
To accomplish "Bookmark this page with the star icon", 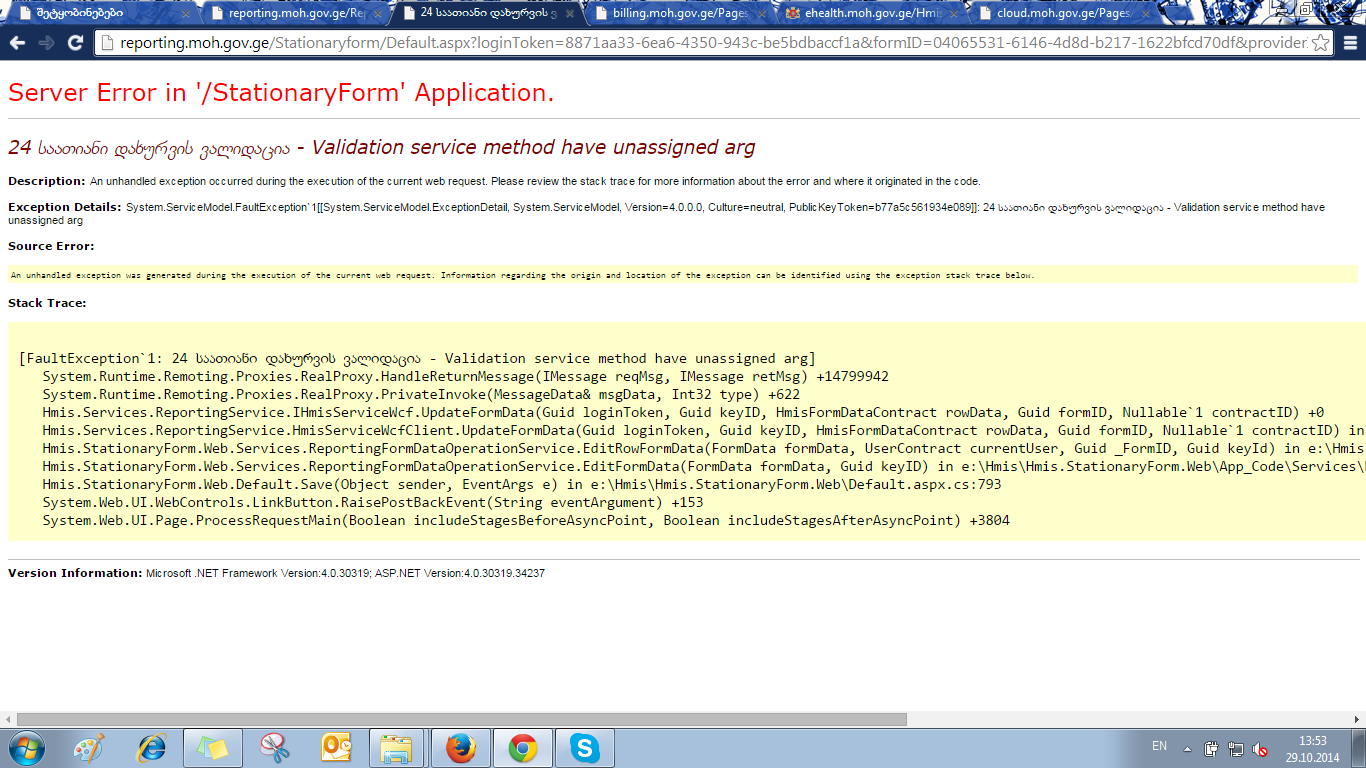I will (x=1320, y=43).
